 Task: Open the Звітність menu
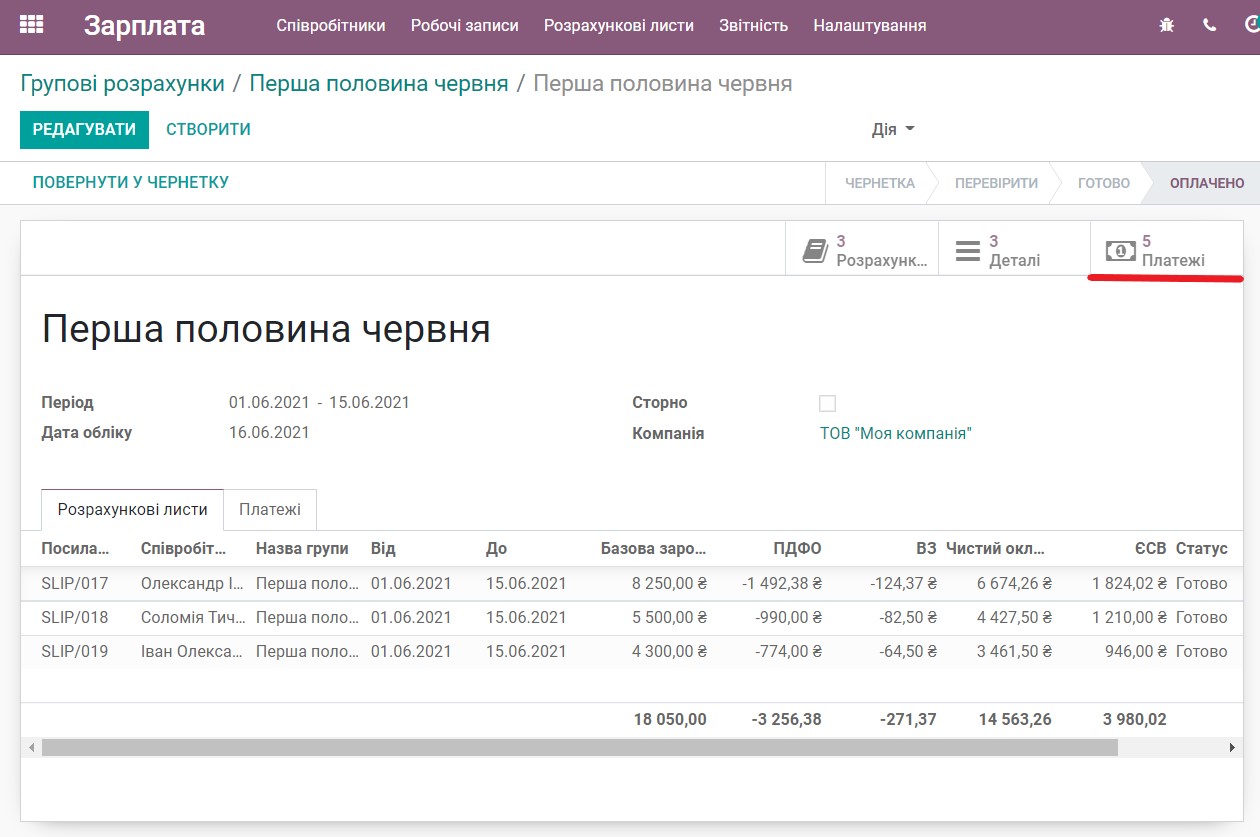click(x=753, y=26)
